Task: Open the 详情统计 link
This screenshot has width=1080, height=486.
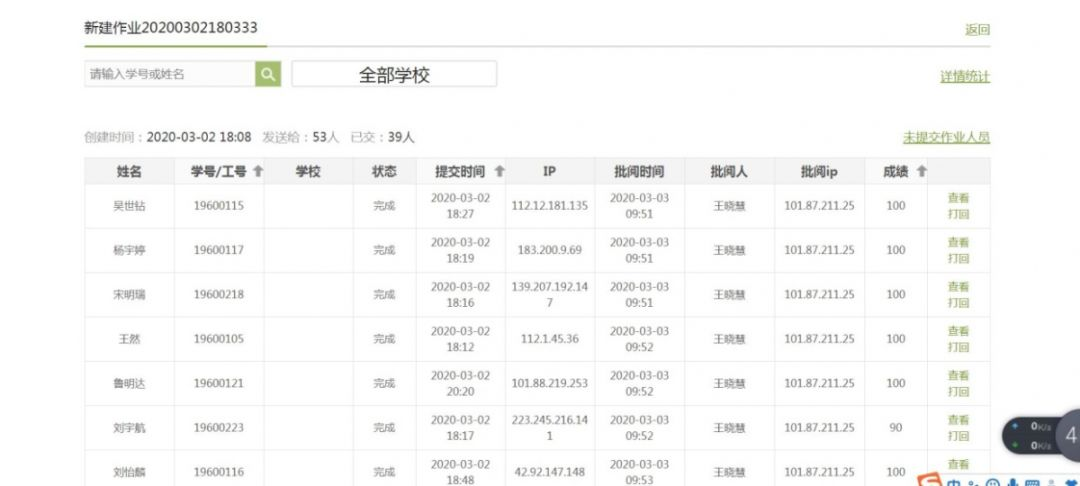Action: 965,77
